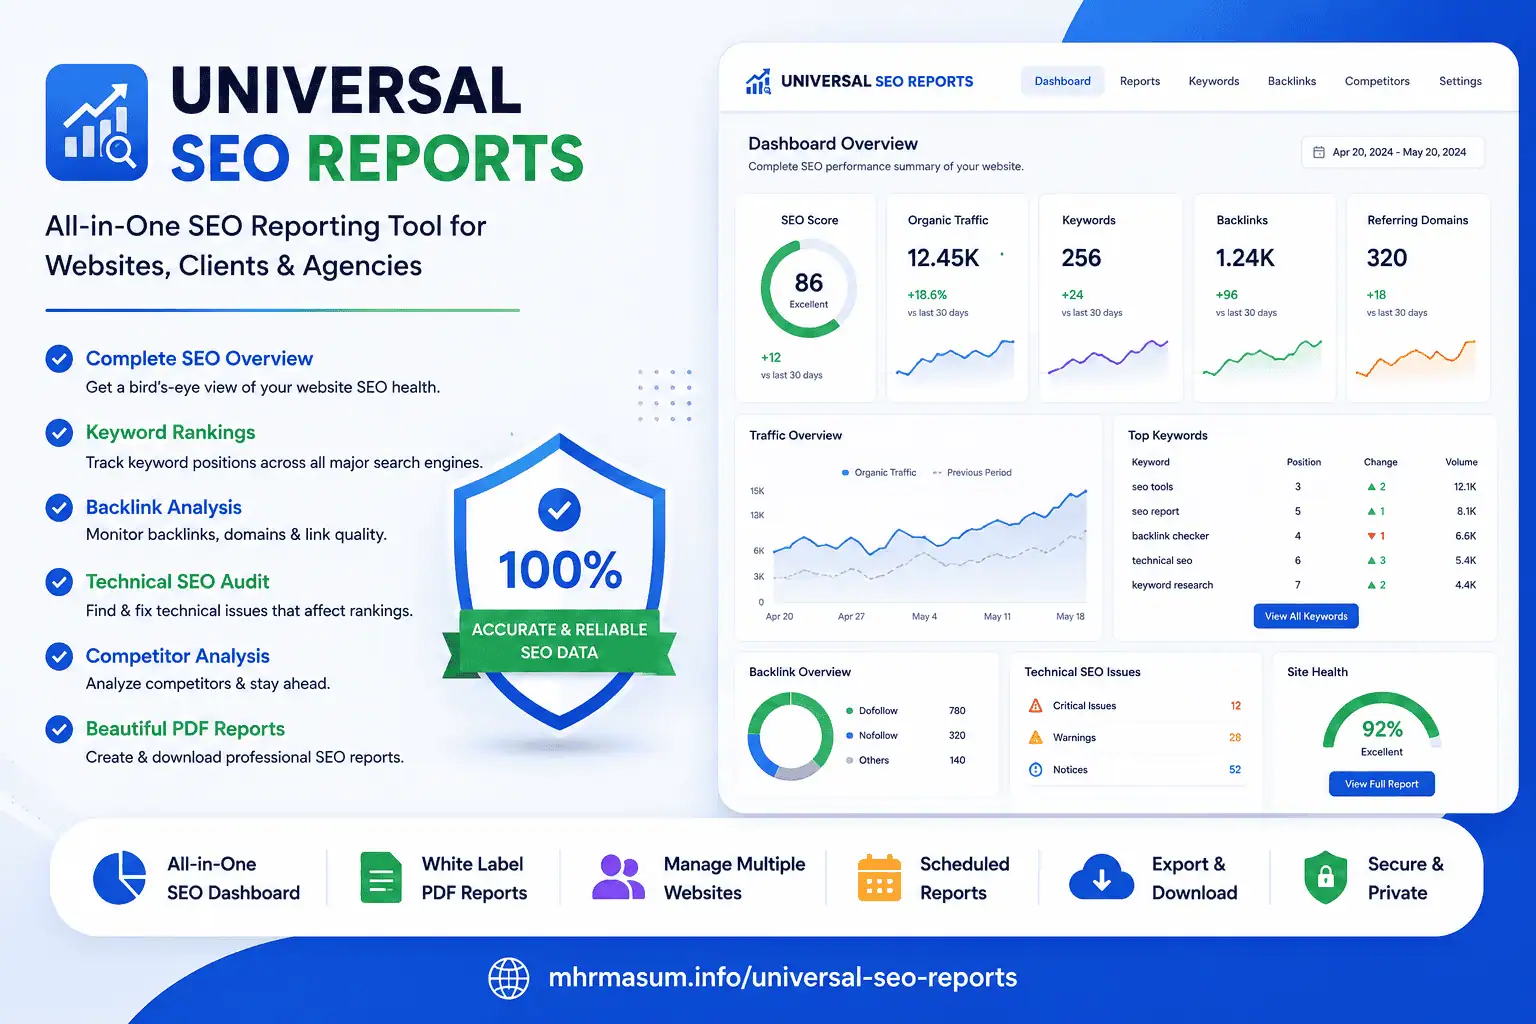Click the checkmark icon next to Backlink Analysis

59,507
